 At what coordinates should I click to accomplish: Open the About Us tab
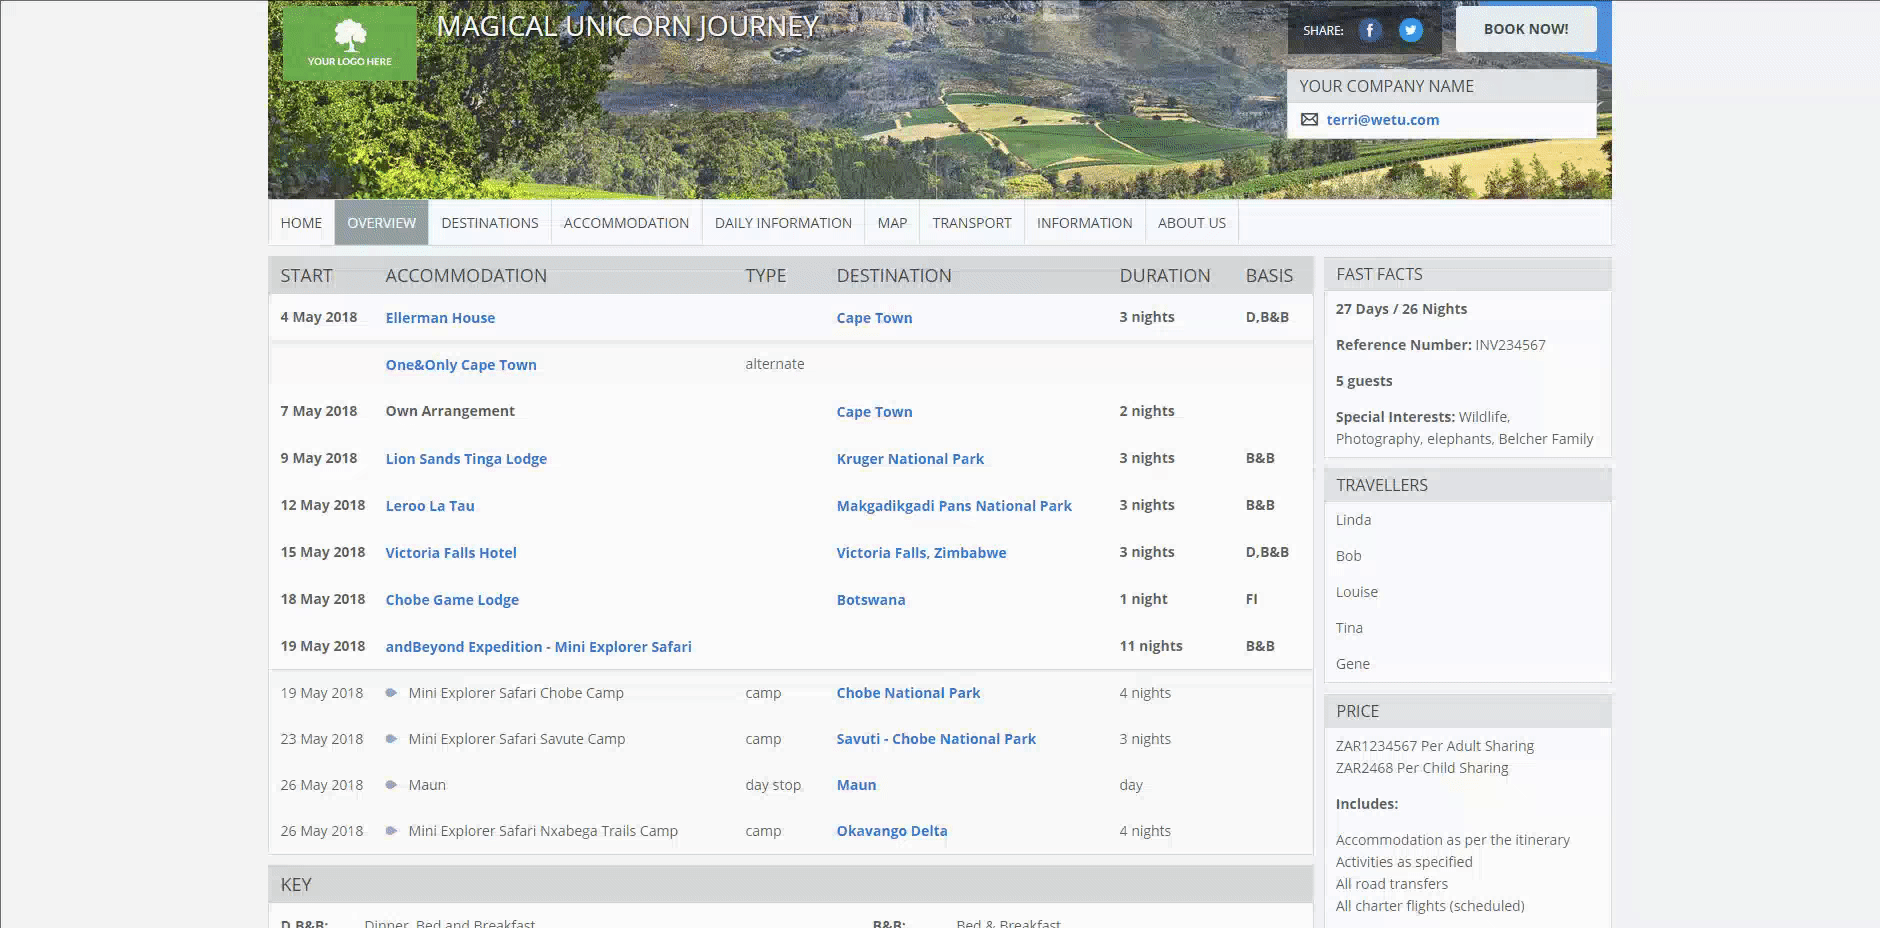point(1191,223)
